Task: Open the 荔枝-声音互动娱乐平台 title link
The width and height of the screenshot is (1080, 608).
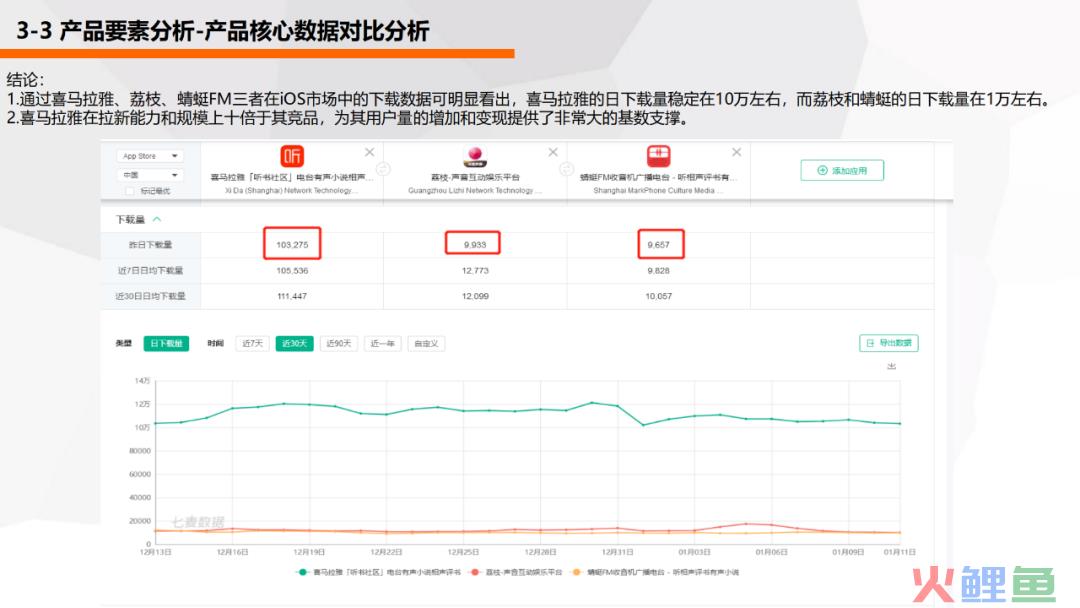Action: (x=475, y=178)
